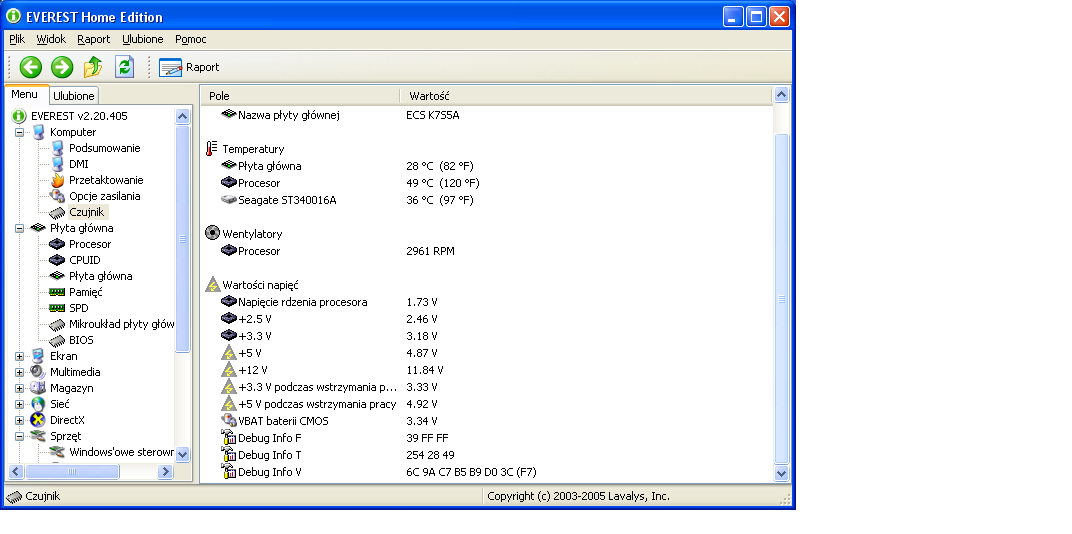Screen dimensions: 1072x534
Task: Click the Opcje zasilania icon
Action: 57,196
